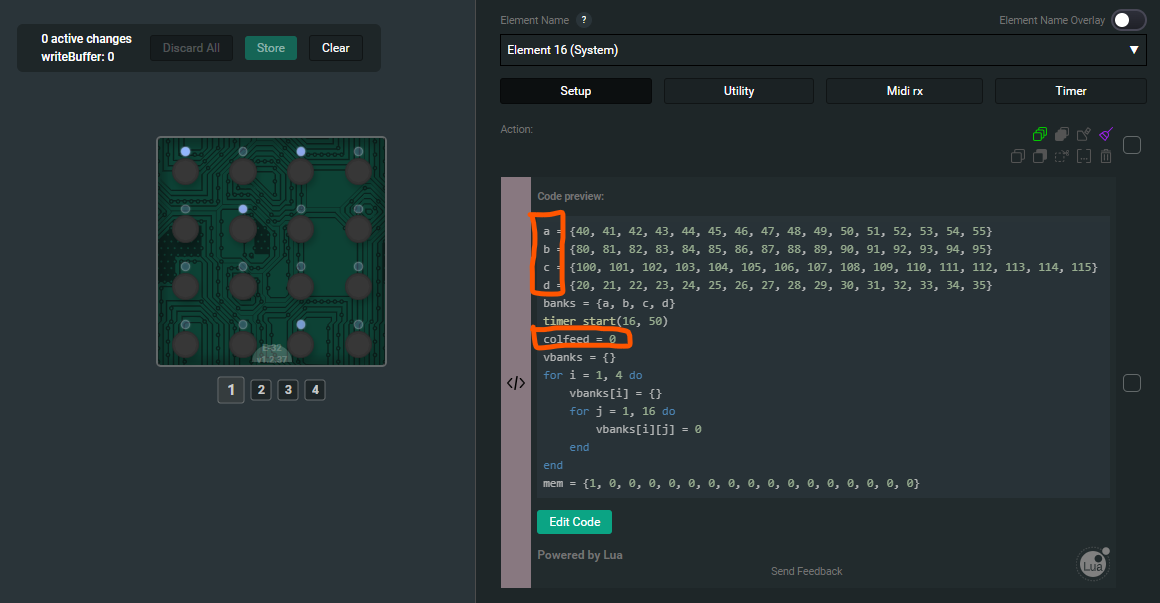Click the Lua logo badge

pos(1092,564)
